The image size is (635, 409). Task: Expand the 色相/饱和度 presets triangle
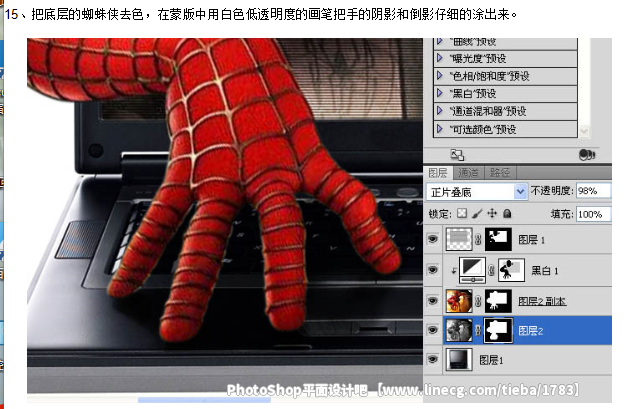pos(440,76)
